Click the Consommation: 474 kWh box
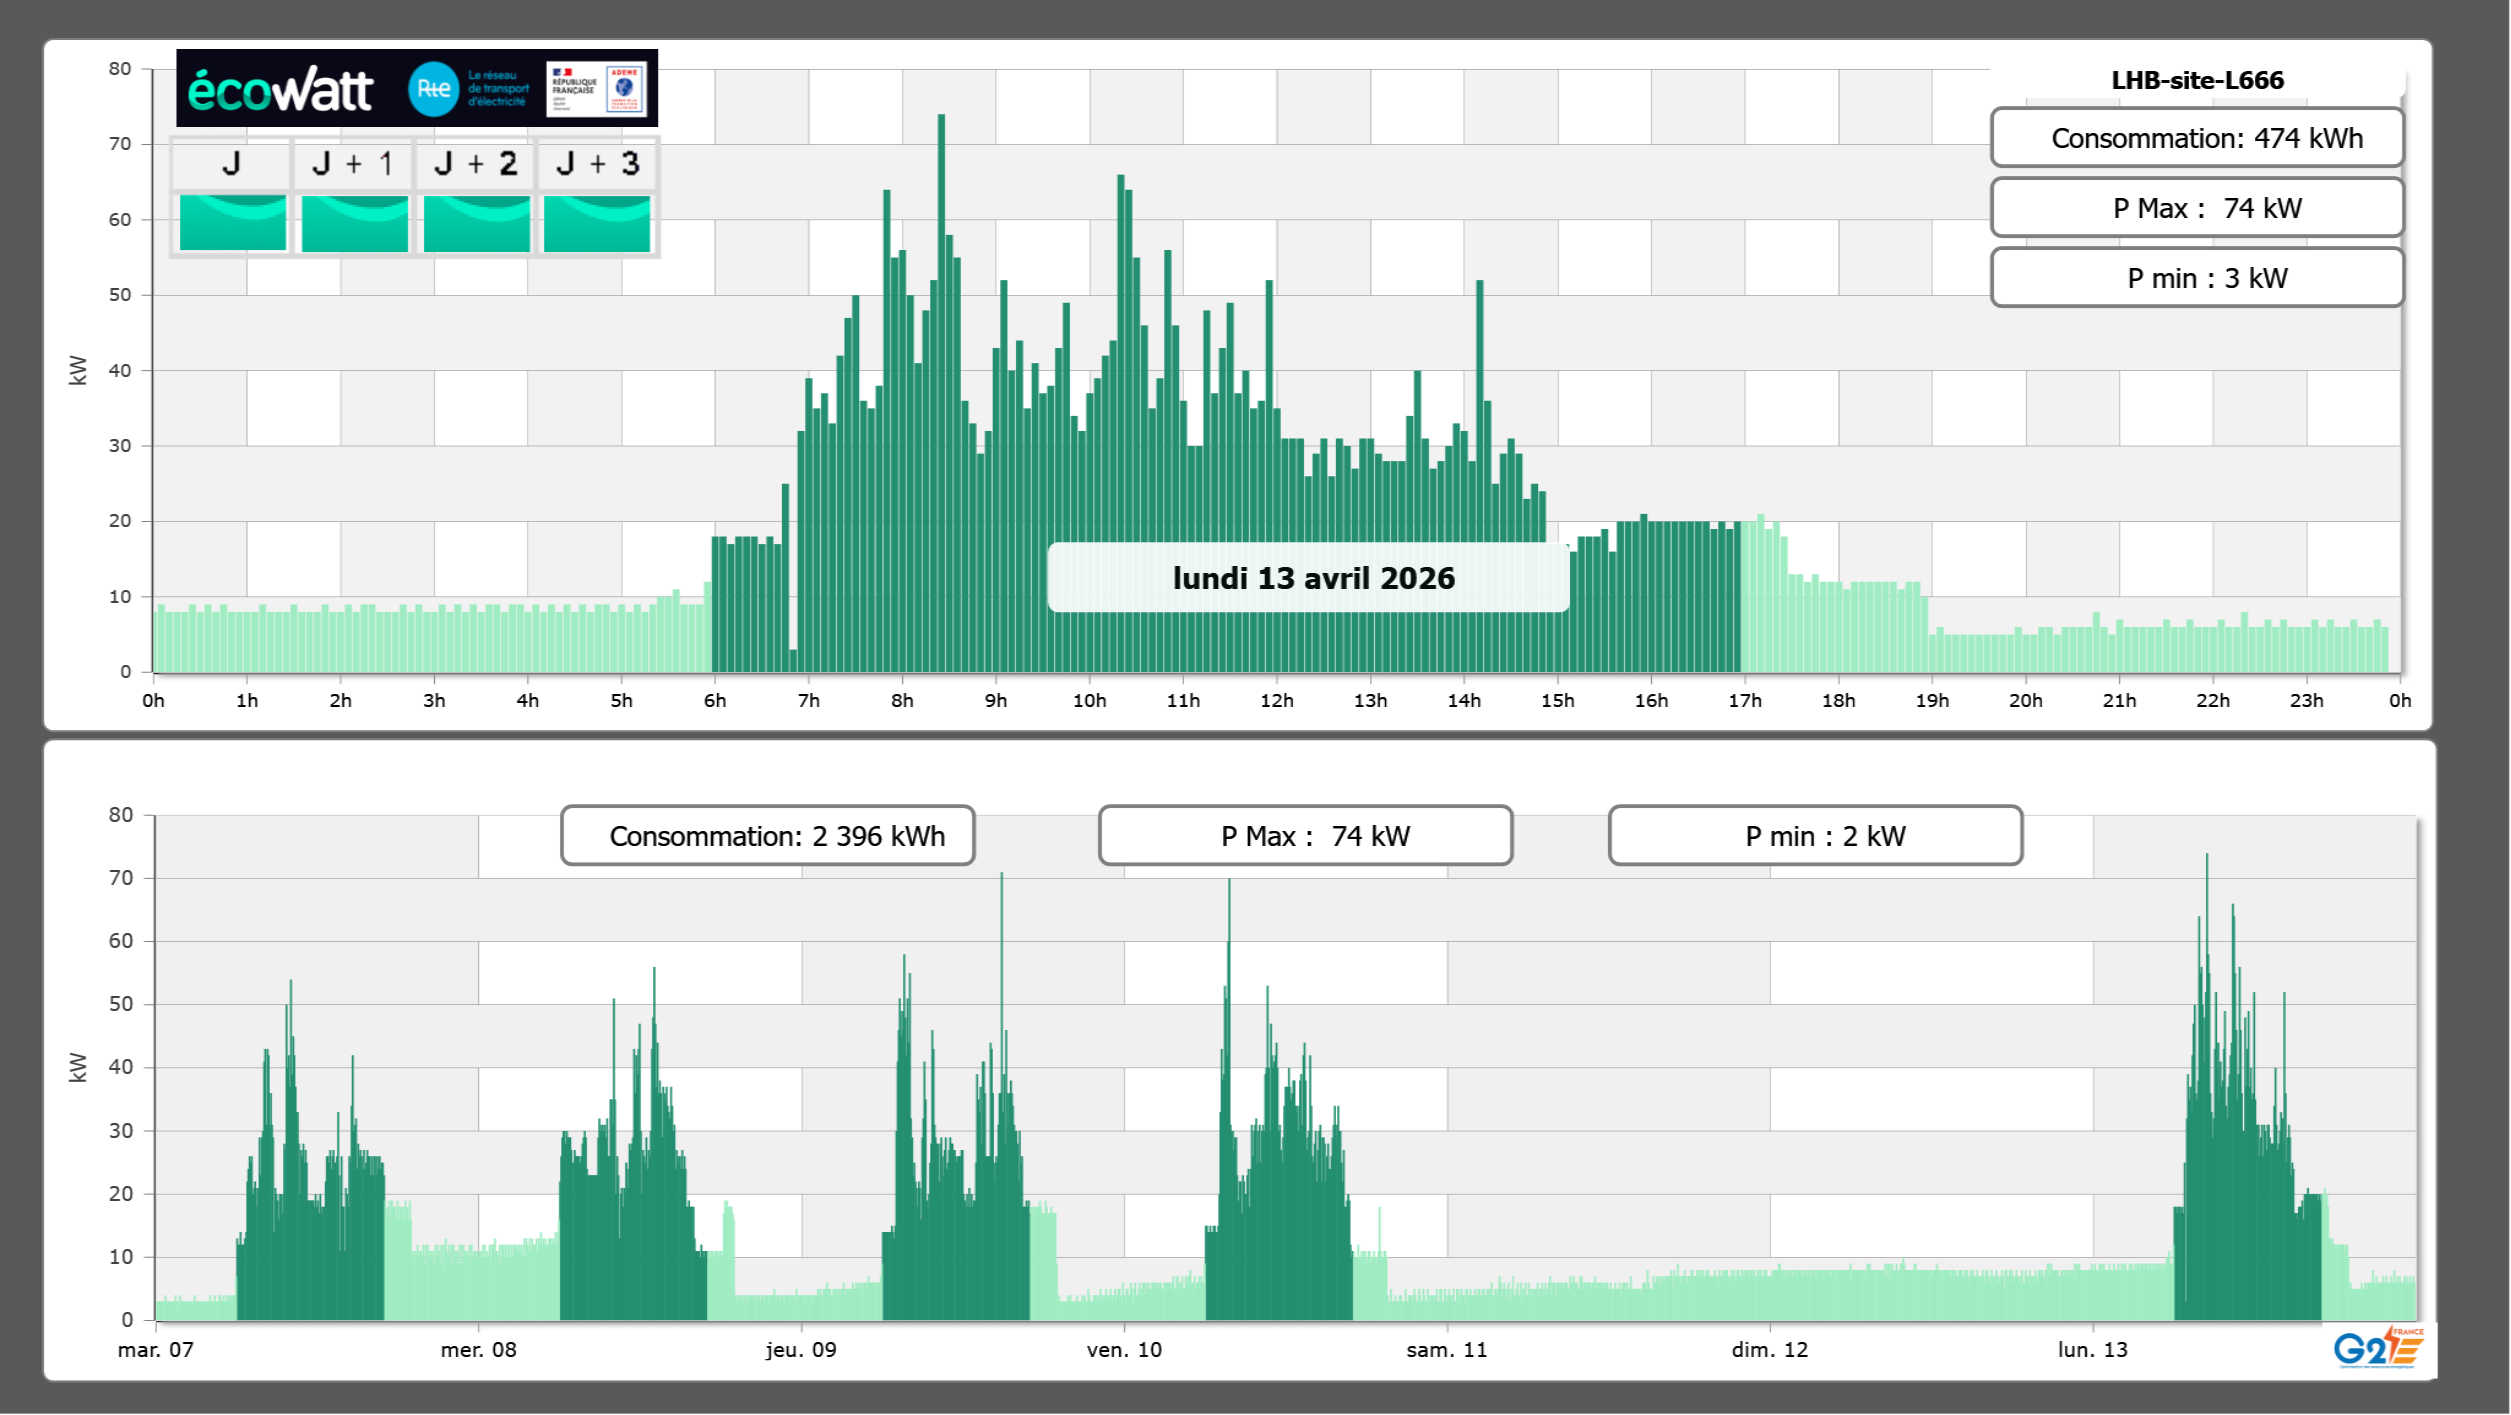 (x=2196, y=138)
